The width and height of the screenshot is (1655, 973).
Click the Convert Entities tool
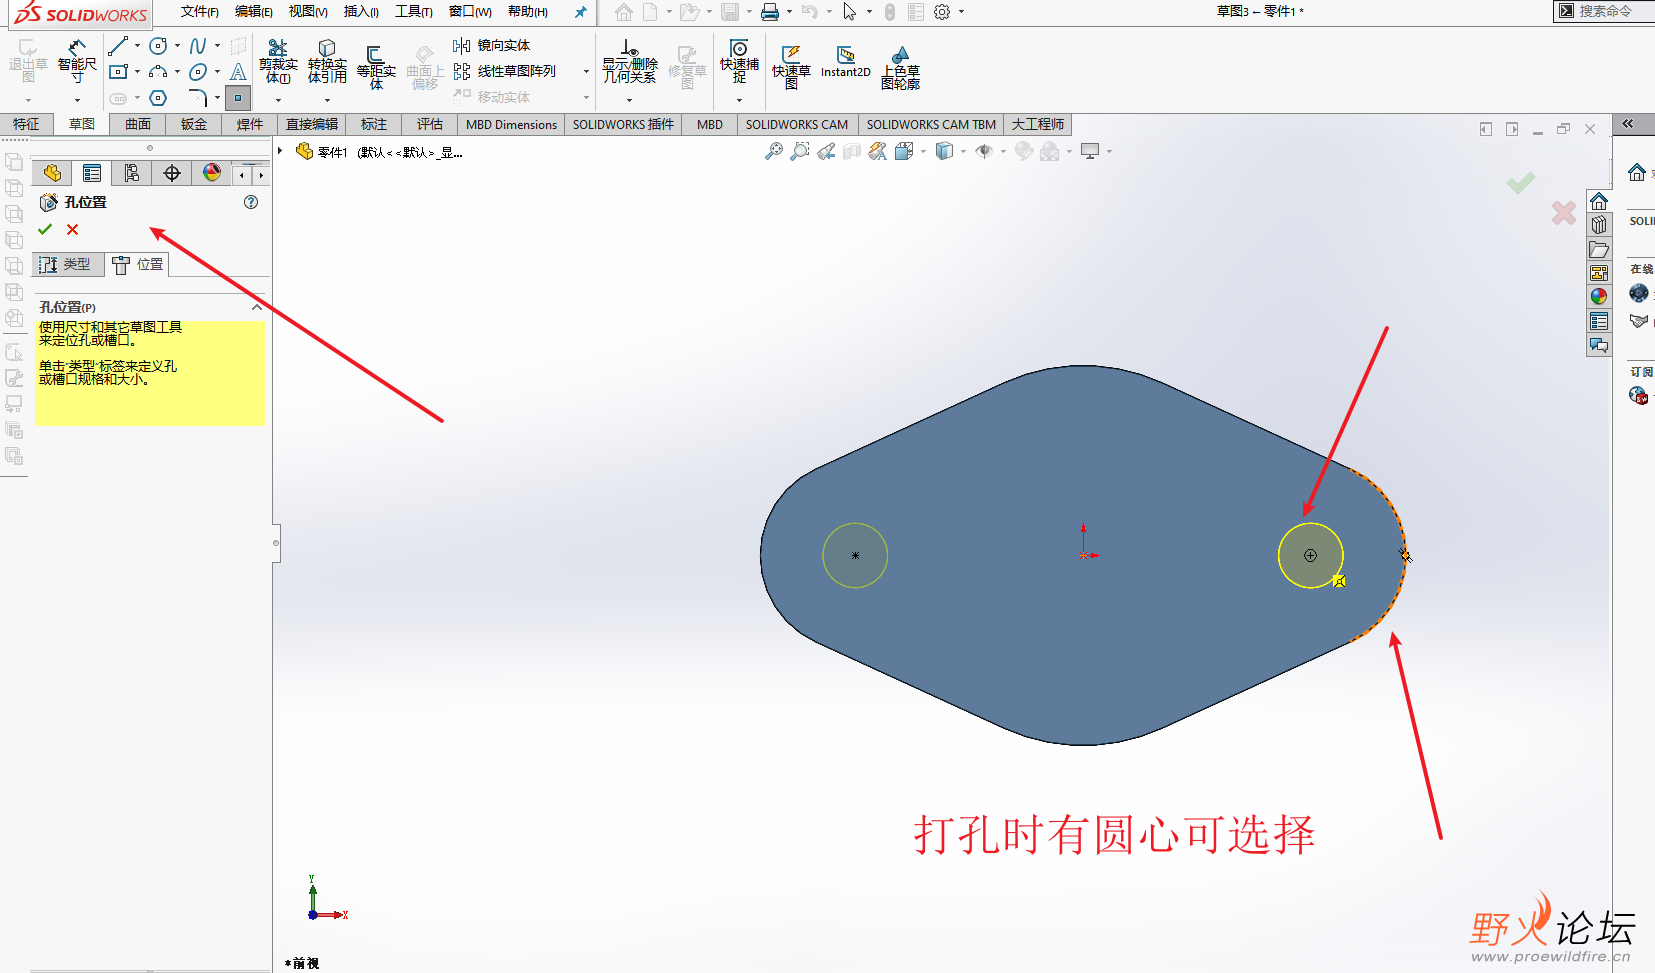click(326, 62)
